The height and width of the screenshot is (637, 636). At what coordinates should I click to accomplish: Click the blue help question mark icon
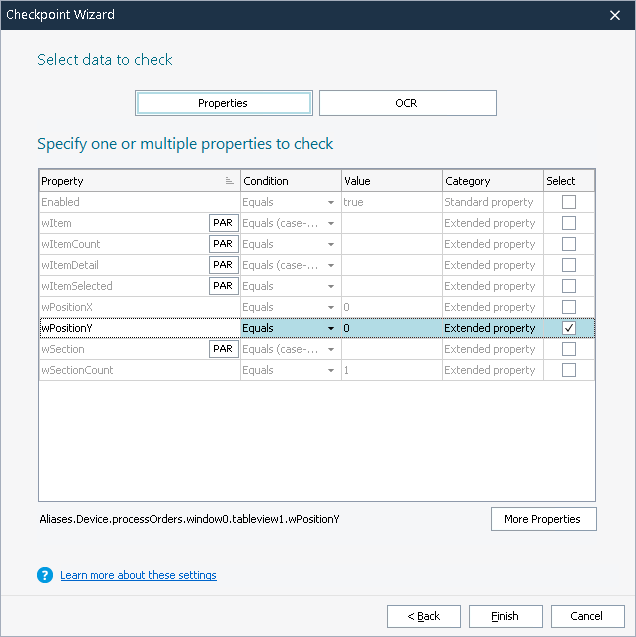point(45,575)
